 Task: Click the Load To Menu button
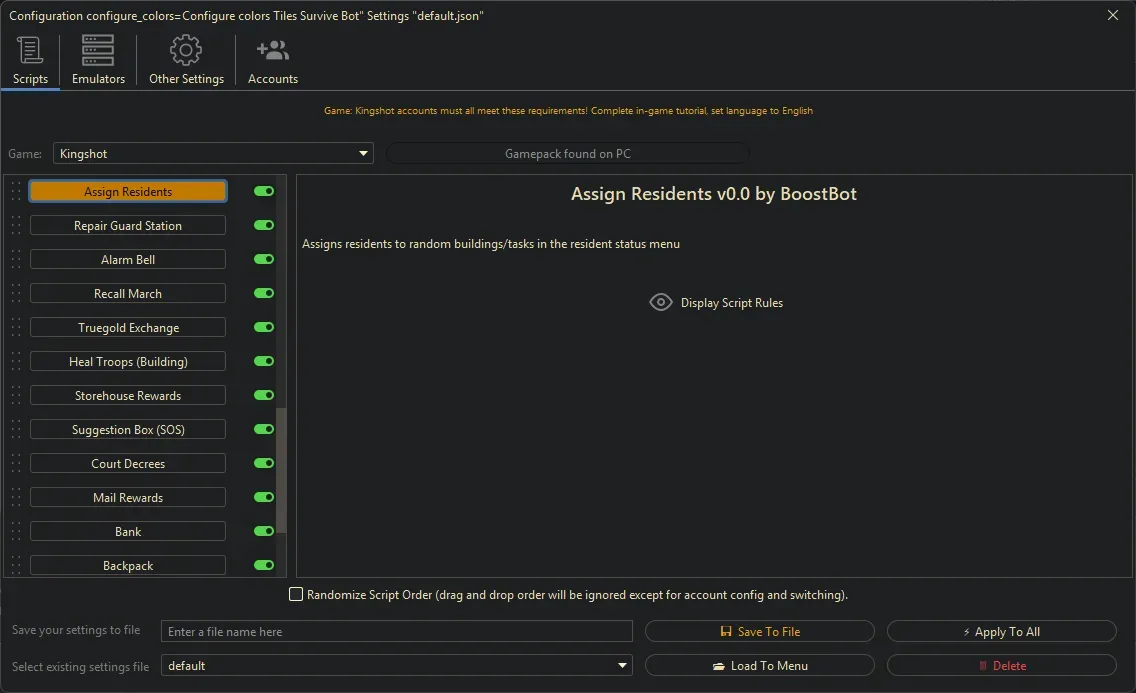tap(760, 665)
